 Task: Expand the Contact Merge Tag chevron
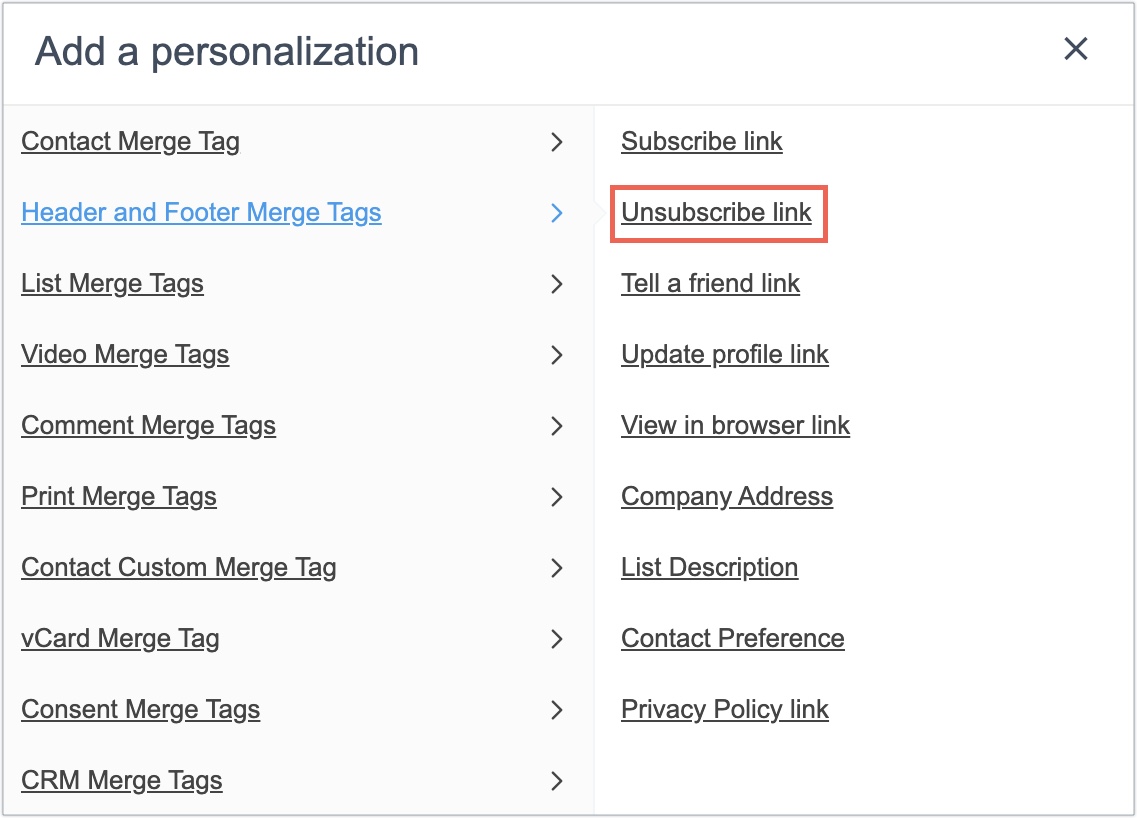[x=557, y=142]
